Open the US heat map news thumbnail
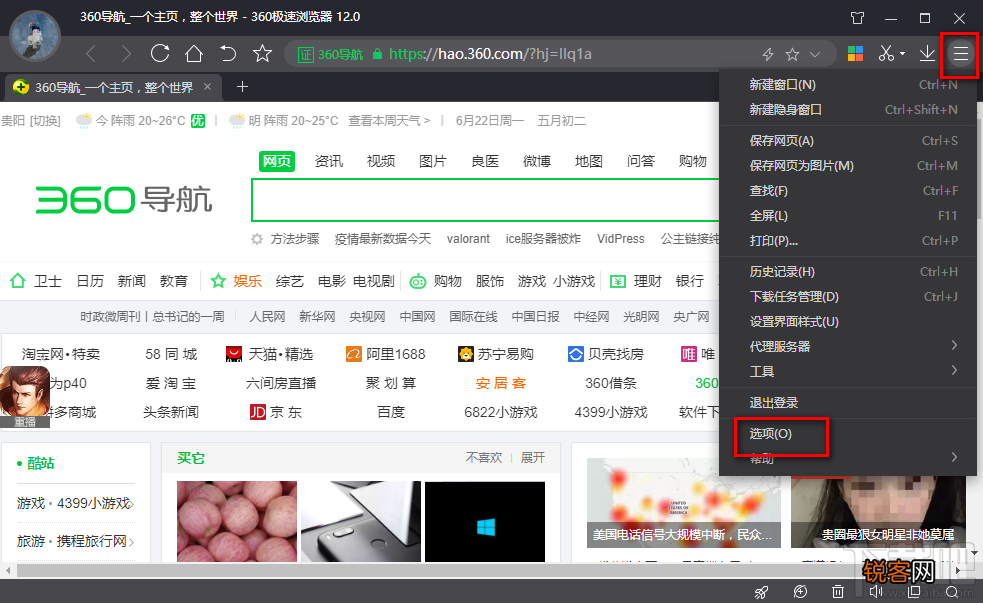This screenshot has height=603, width=983. tap(683, 503)
